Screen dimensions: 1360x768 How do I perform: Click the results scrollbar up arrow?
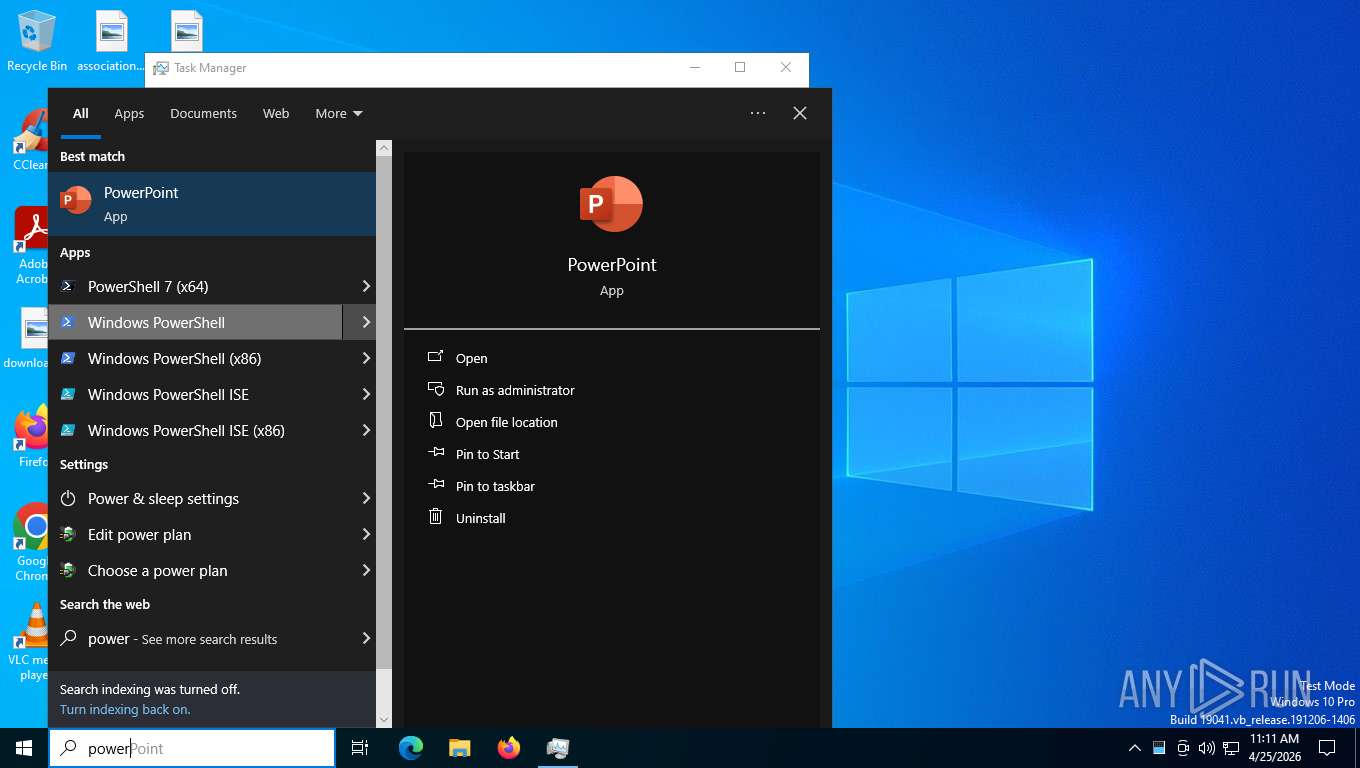coord(384,148)
